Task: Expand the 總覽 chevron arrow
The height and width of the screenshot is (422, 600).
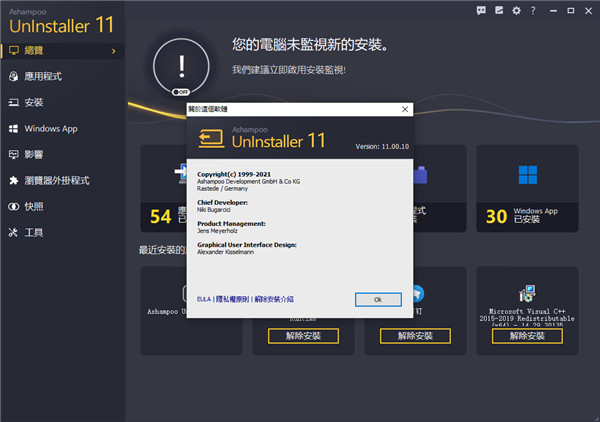Action: click(114, 51)
